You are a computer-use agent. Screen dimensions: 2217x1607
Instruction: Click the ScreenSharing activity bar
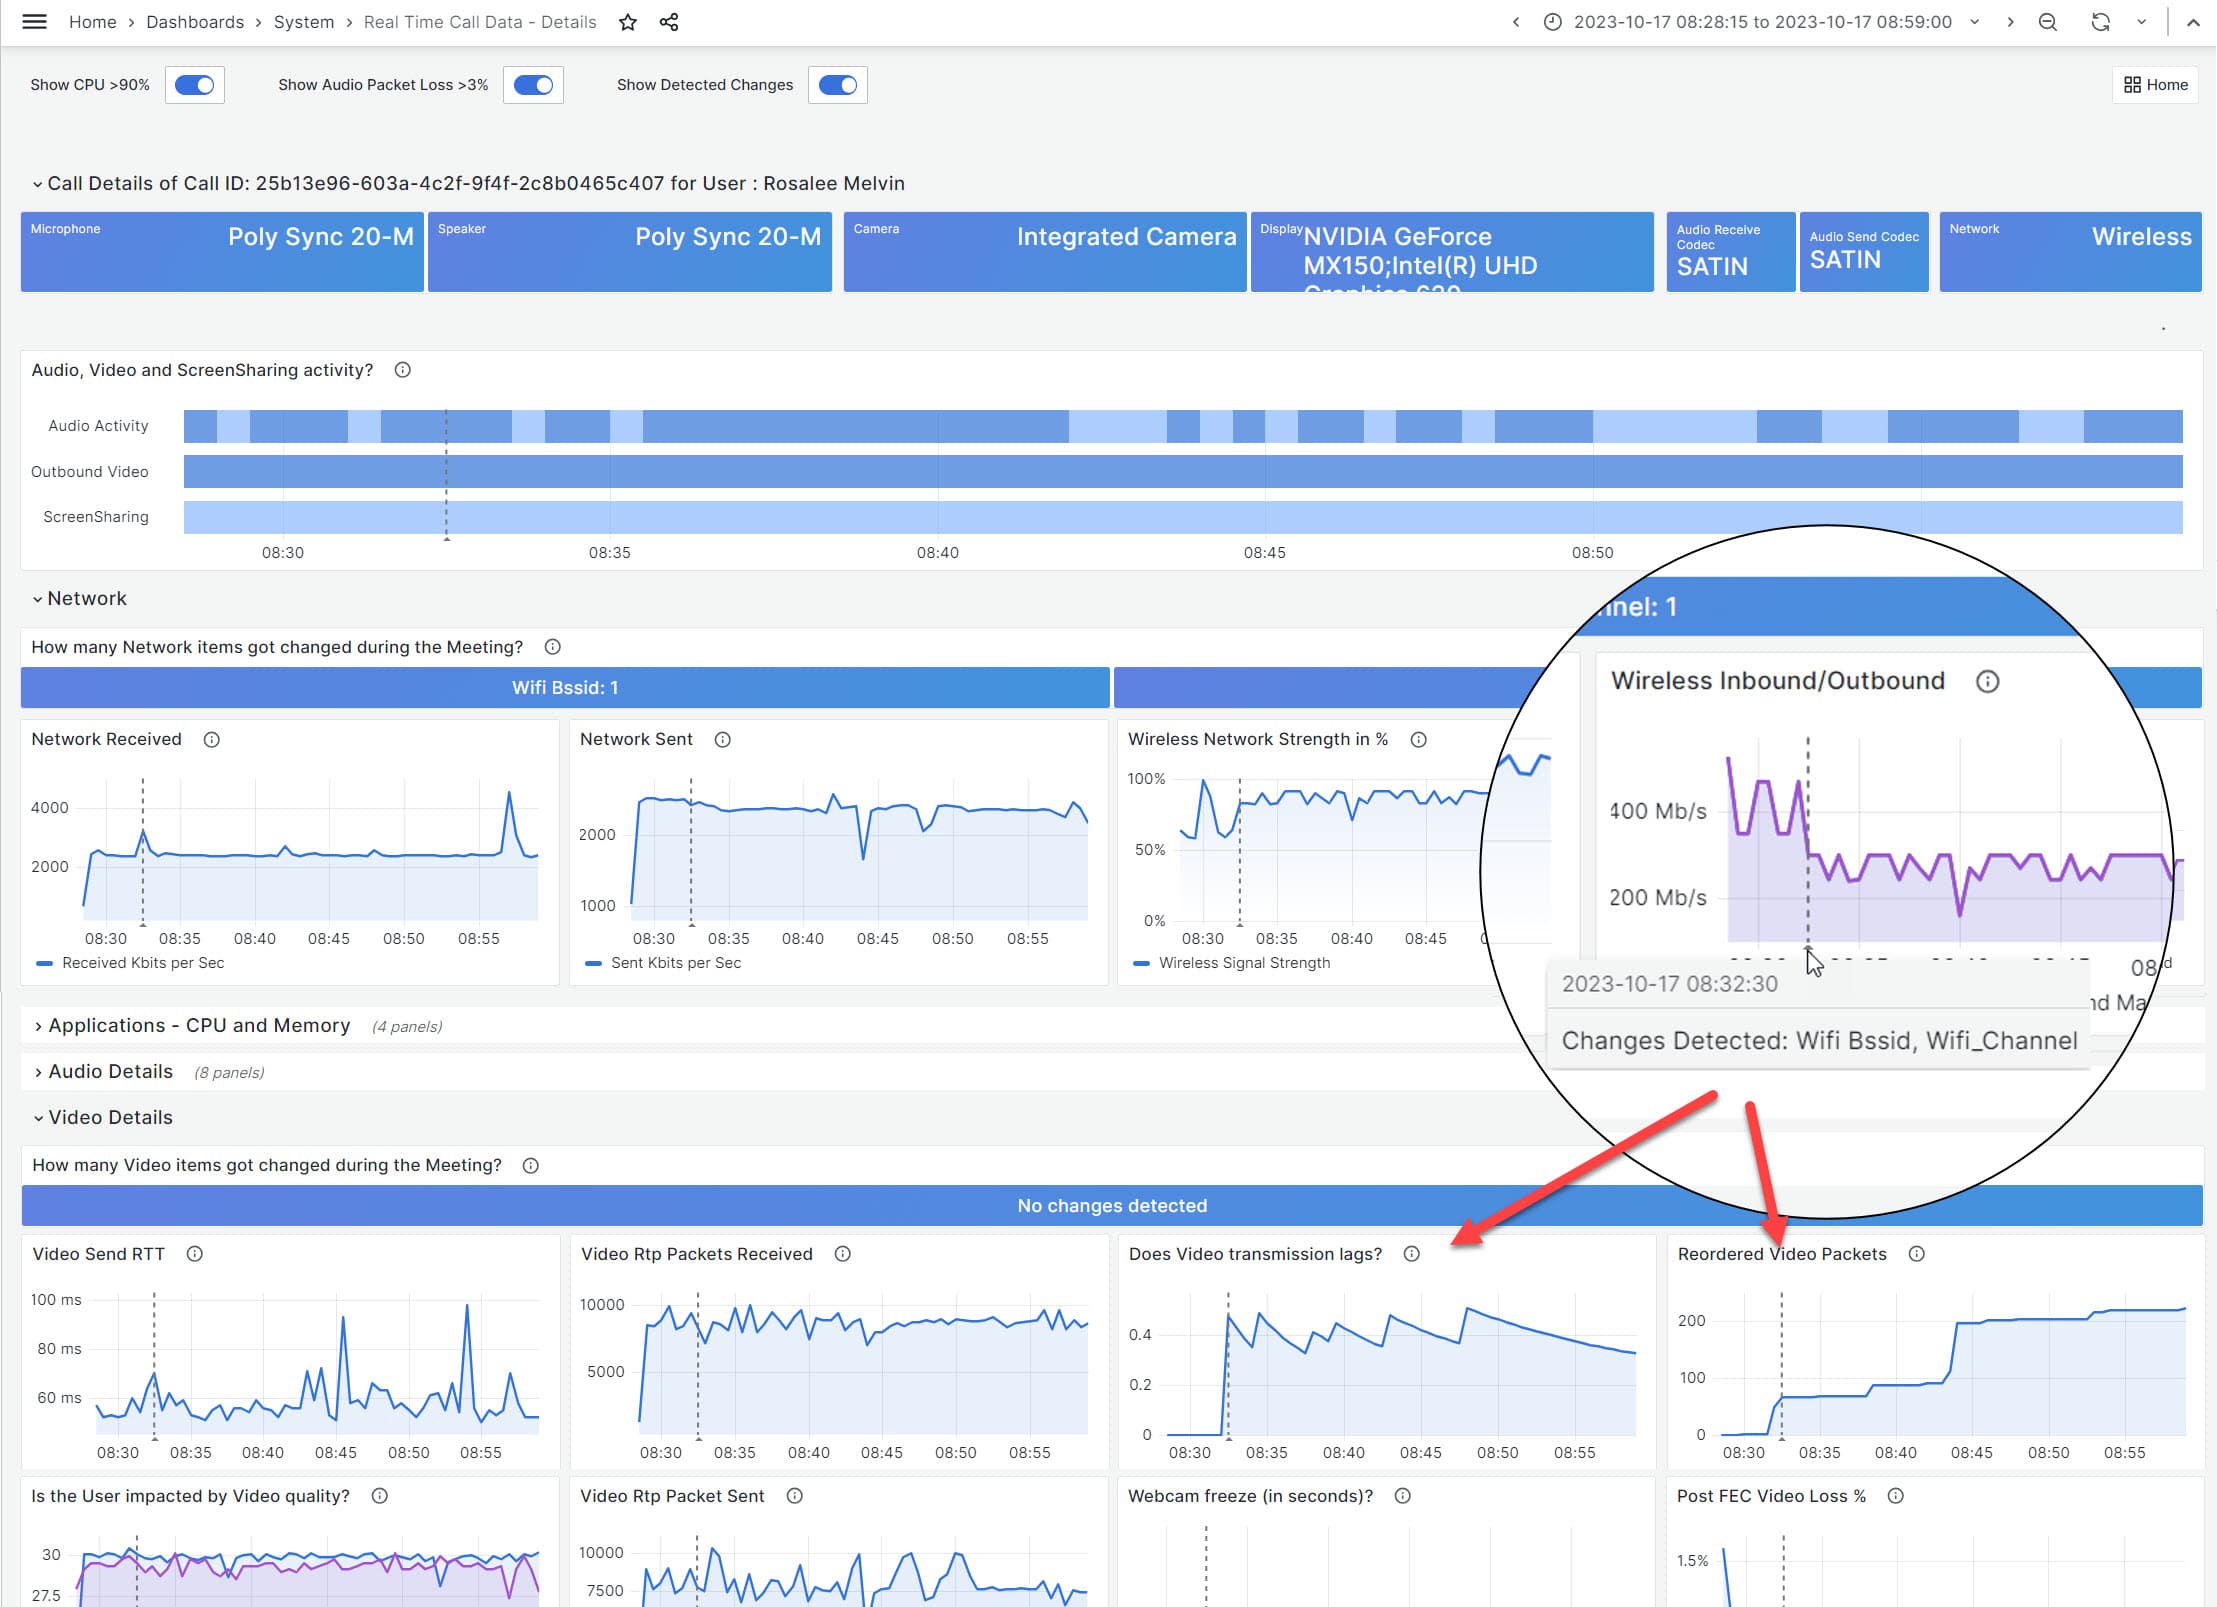coord(1183,517)
